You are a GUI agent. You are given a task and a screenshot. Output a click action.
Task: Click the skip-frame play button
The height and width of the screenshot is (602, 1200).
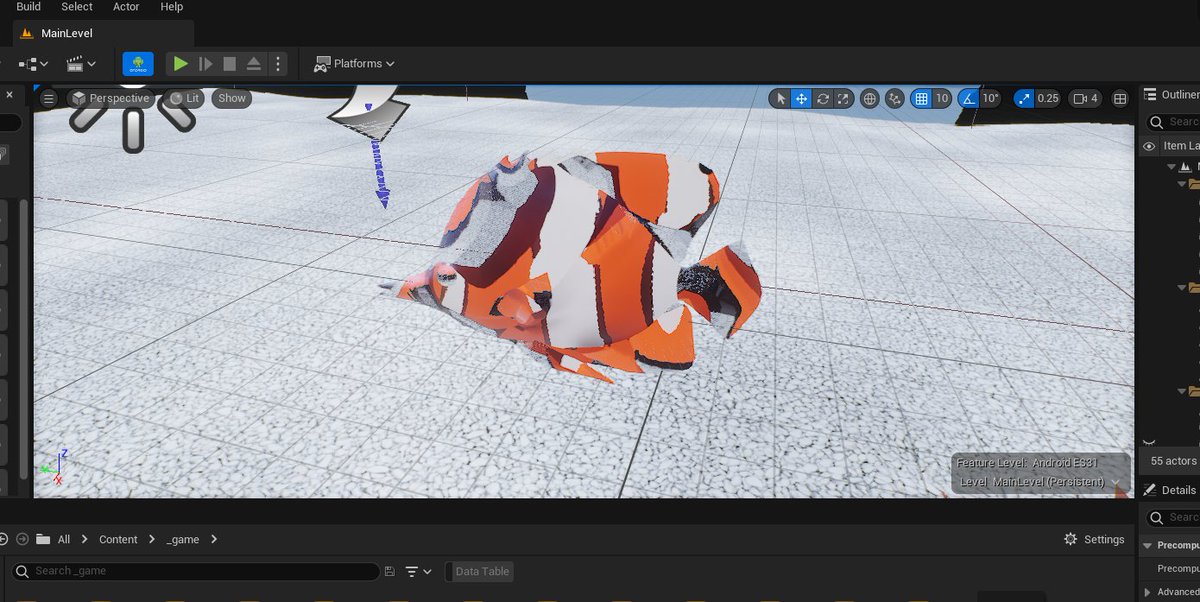click(205, 64)
